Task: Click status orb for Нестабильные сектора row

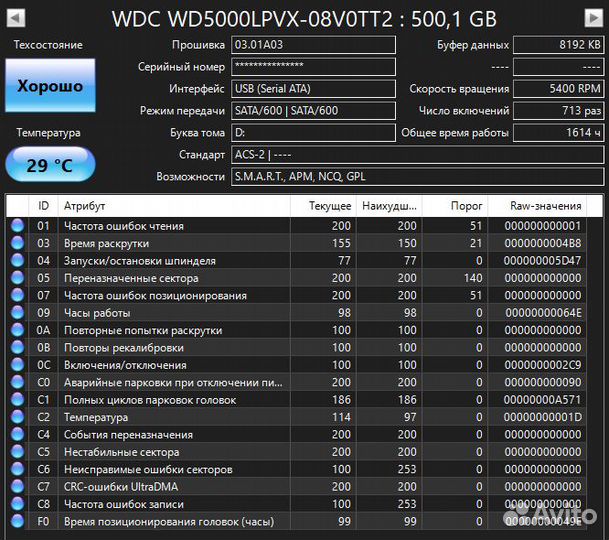Action: click(x=17, y=452)
